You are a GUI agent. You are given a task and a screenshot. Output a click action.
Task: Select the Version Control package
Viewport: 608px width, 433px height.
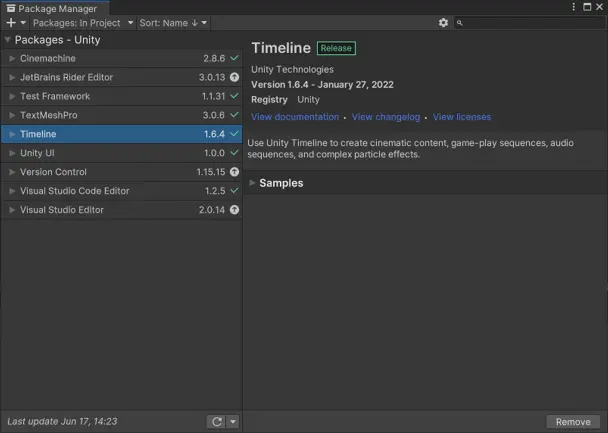[122, 172]
